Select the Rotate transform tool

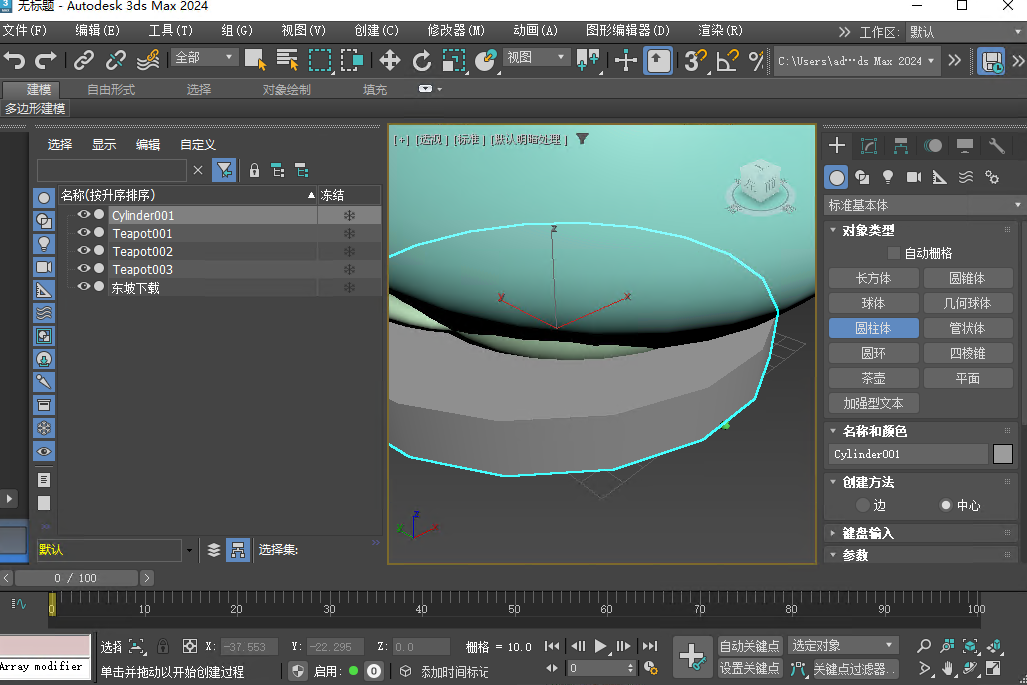click(x=422, y=61)
